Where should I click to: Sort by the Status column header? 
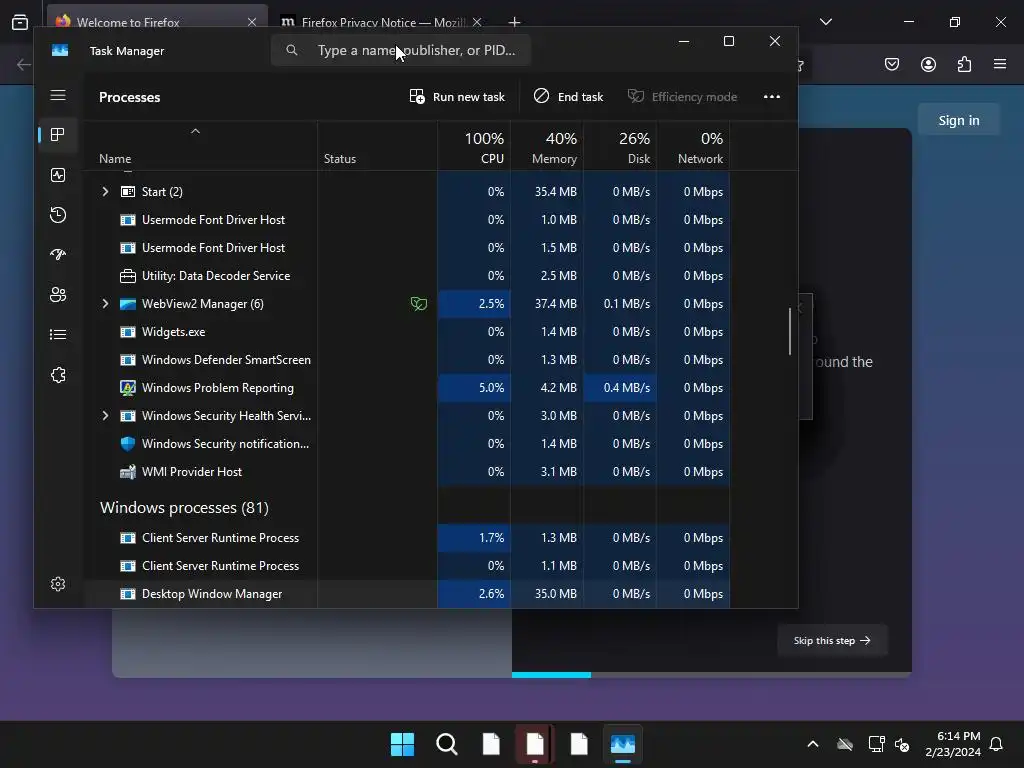(340, 159)
